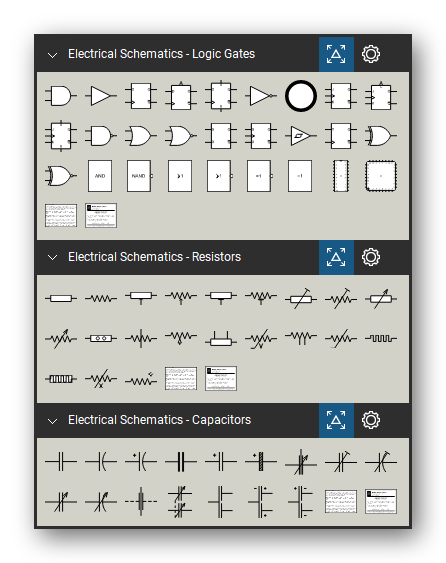Select the curved XNOR gate with bubble
The height and width of the screenshot is (563, 446).
point(61,176)
